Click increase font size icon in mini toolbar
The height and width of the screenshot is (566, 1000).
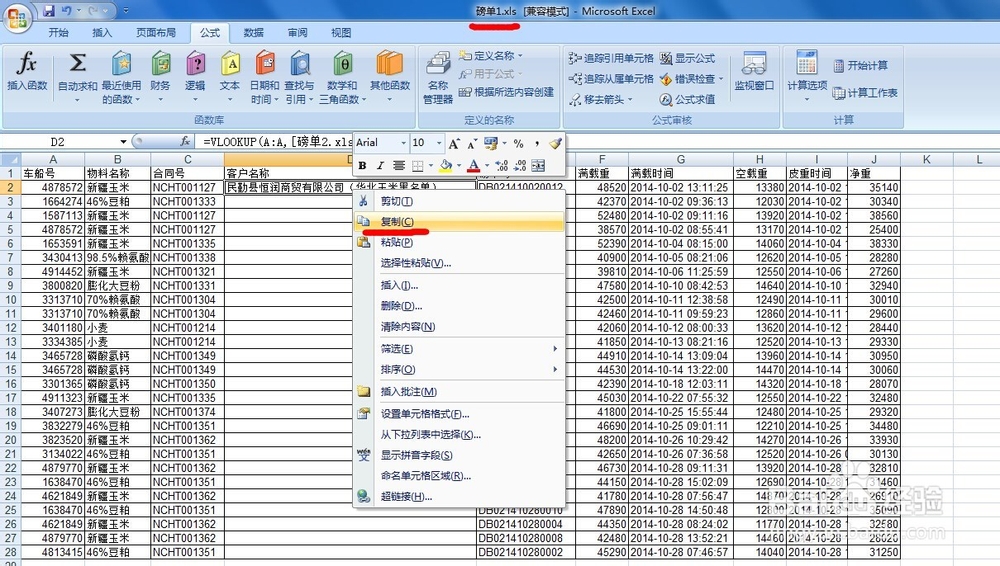pyautogui.click(x=454, y=144)
